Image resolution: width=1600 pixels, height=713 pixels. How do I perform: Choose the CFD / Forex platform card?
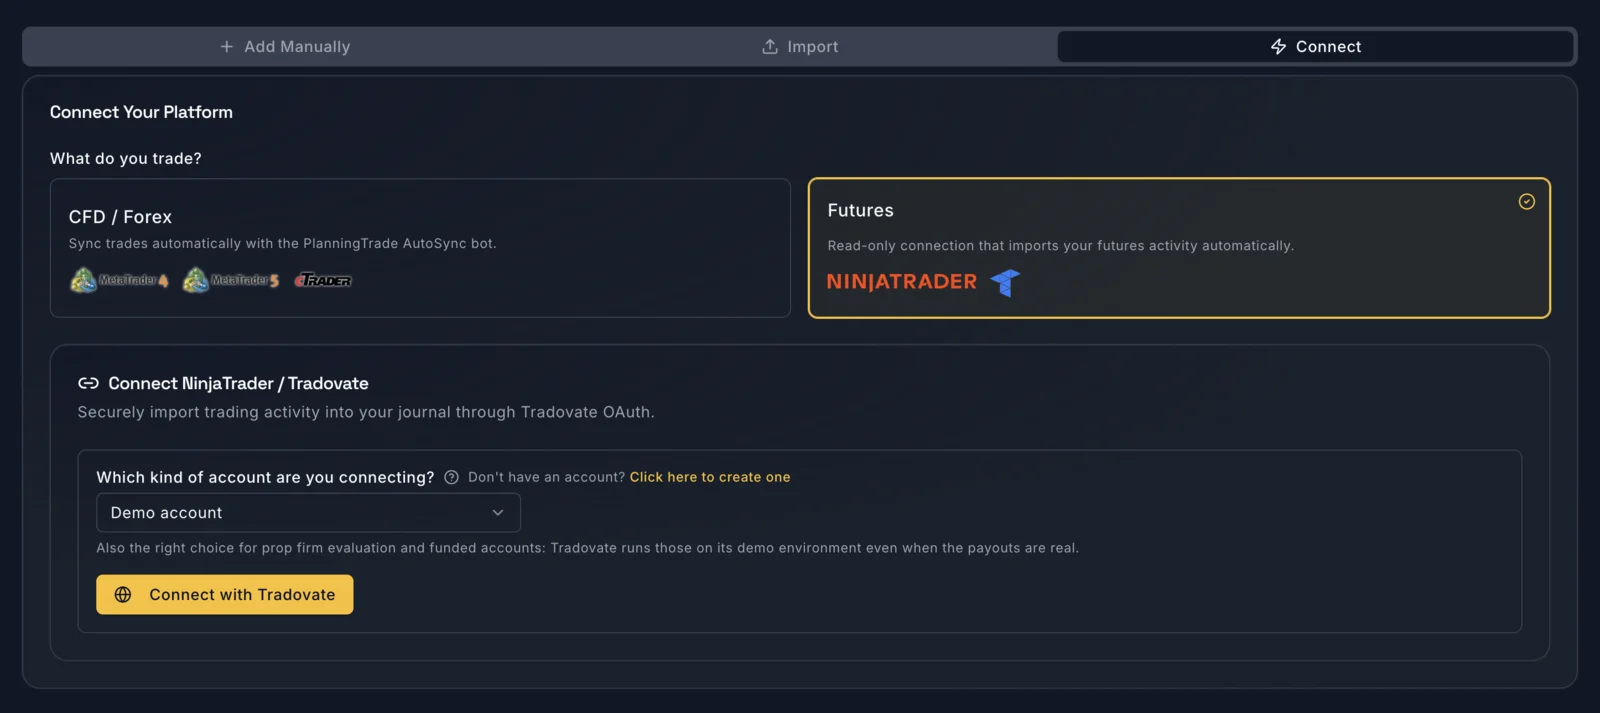(x=420, y=248)
